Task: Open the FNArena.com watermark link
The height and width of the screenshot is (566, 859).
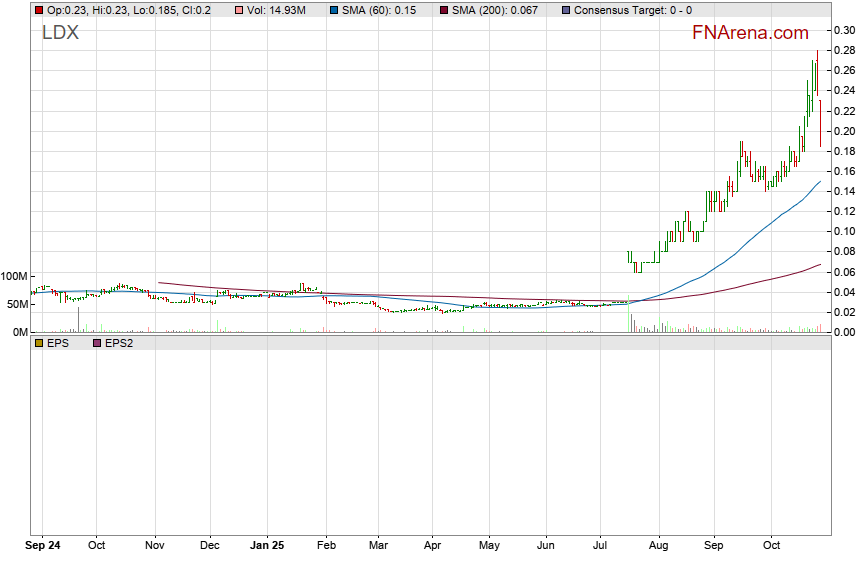Action: (x=750, y=33)
